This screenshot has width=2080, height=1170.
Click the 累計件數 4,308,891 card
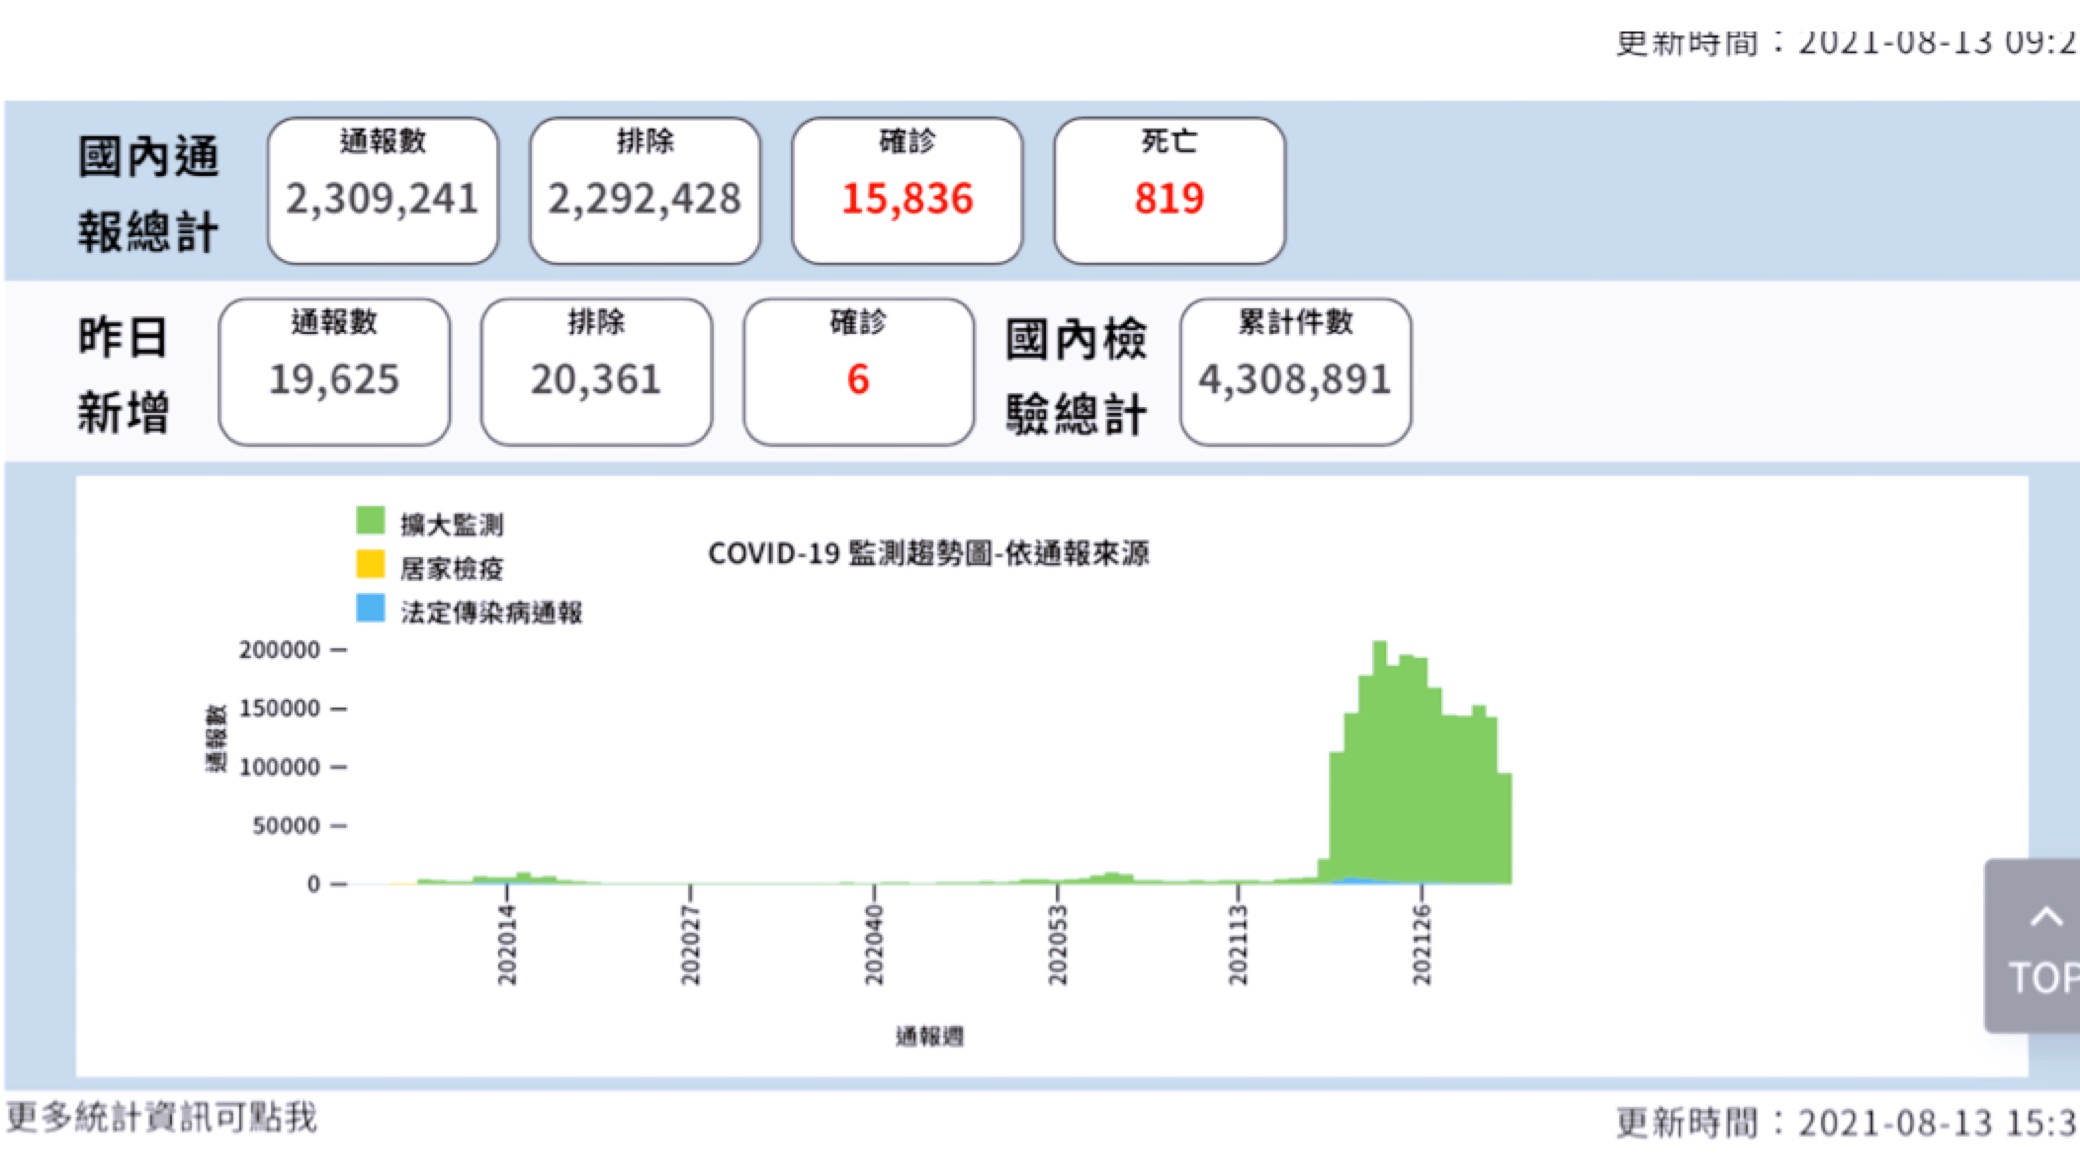tap(1295, 372)
